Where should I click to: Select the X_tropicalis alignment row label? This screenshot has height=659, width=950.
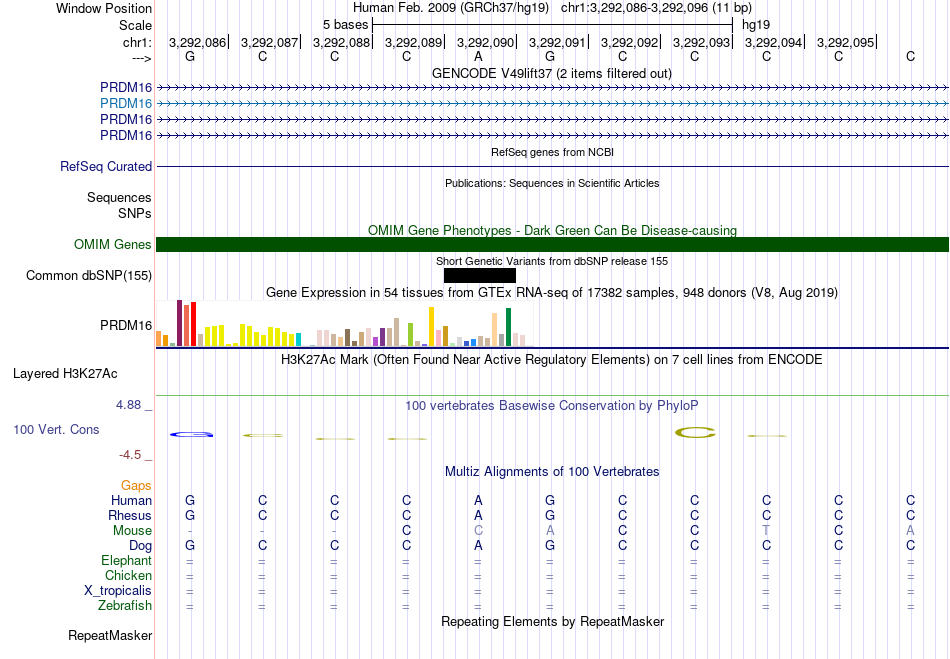pos(118,591)
